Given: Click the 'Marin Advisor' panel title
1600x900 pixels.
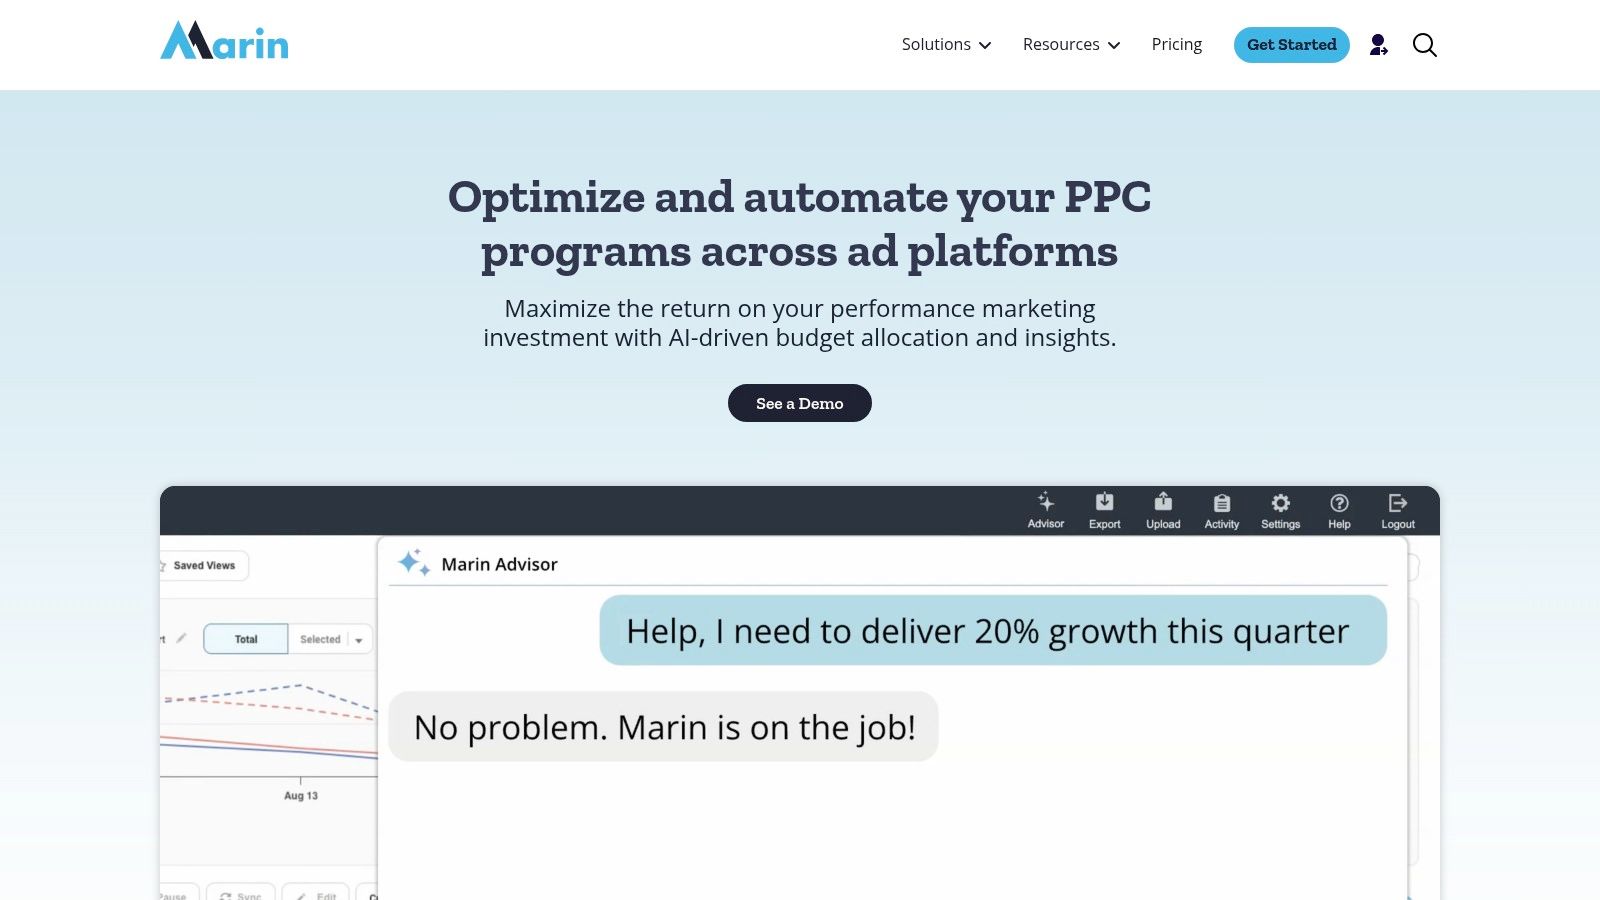Looking at the screenshot, I should tap(499, 564).
